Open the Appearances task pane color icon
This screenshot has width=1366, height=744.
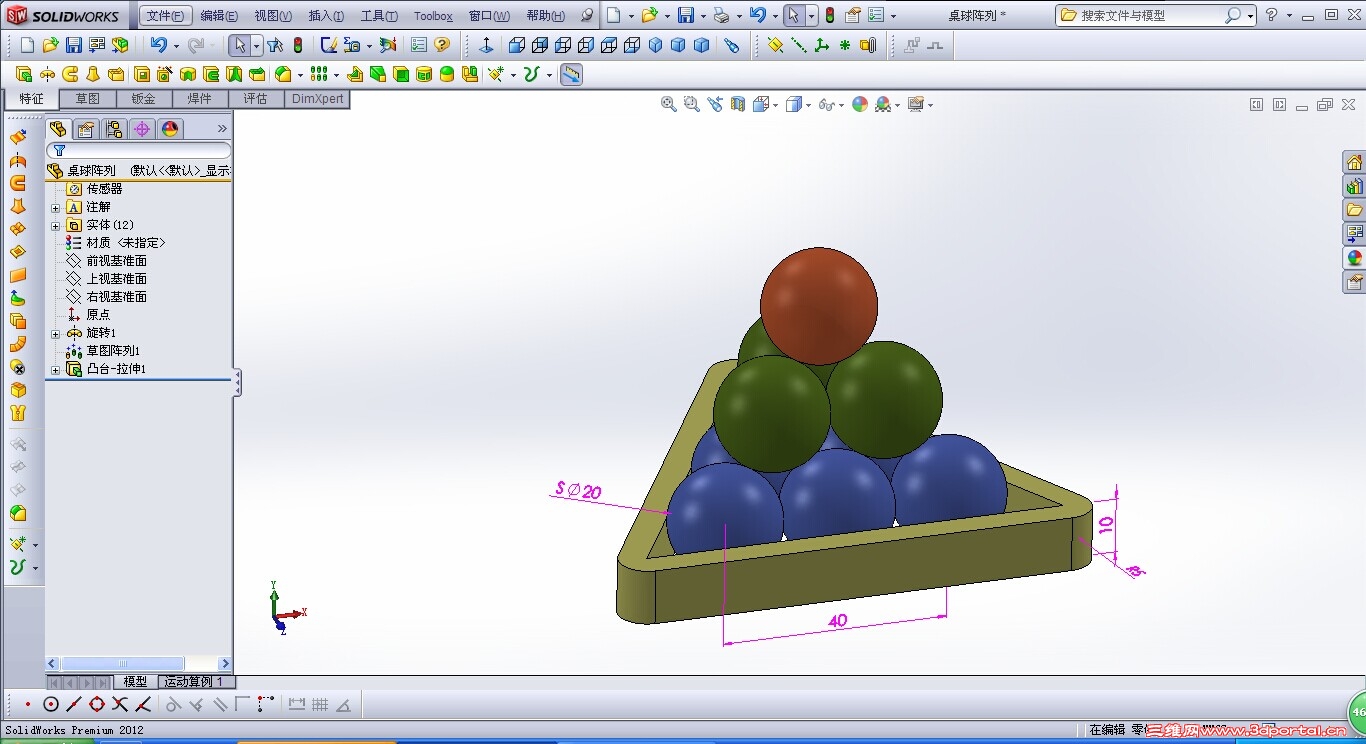(1354, 258)
